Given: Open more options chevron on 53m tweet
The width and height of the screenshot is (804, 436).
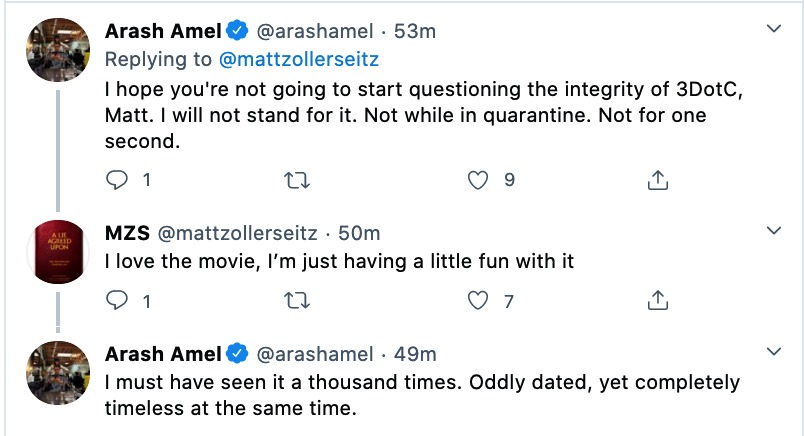Looking at the screenshot, I should (x=774, y=29).
